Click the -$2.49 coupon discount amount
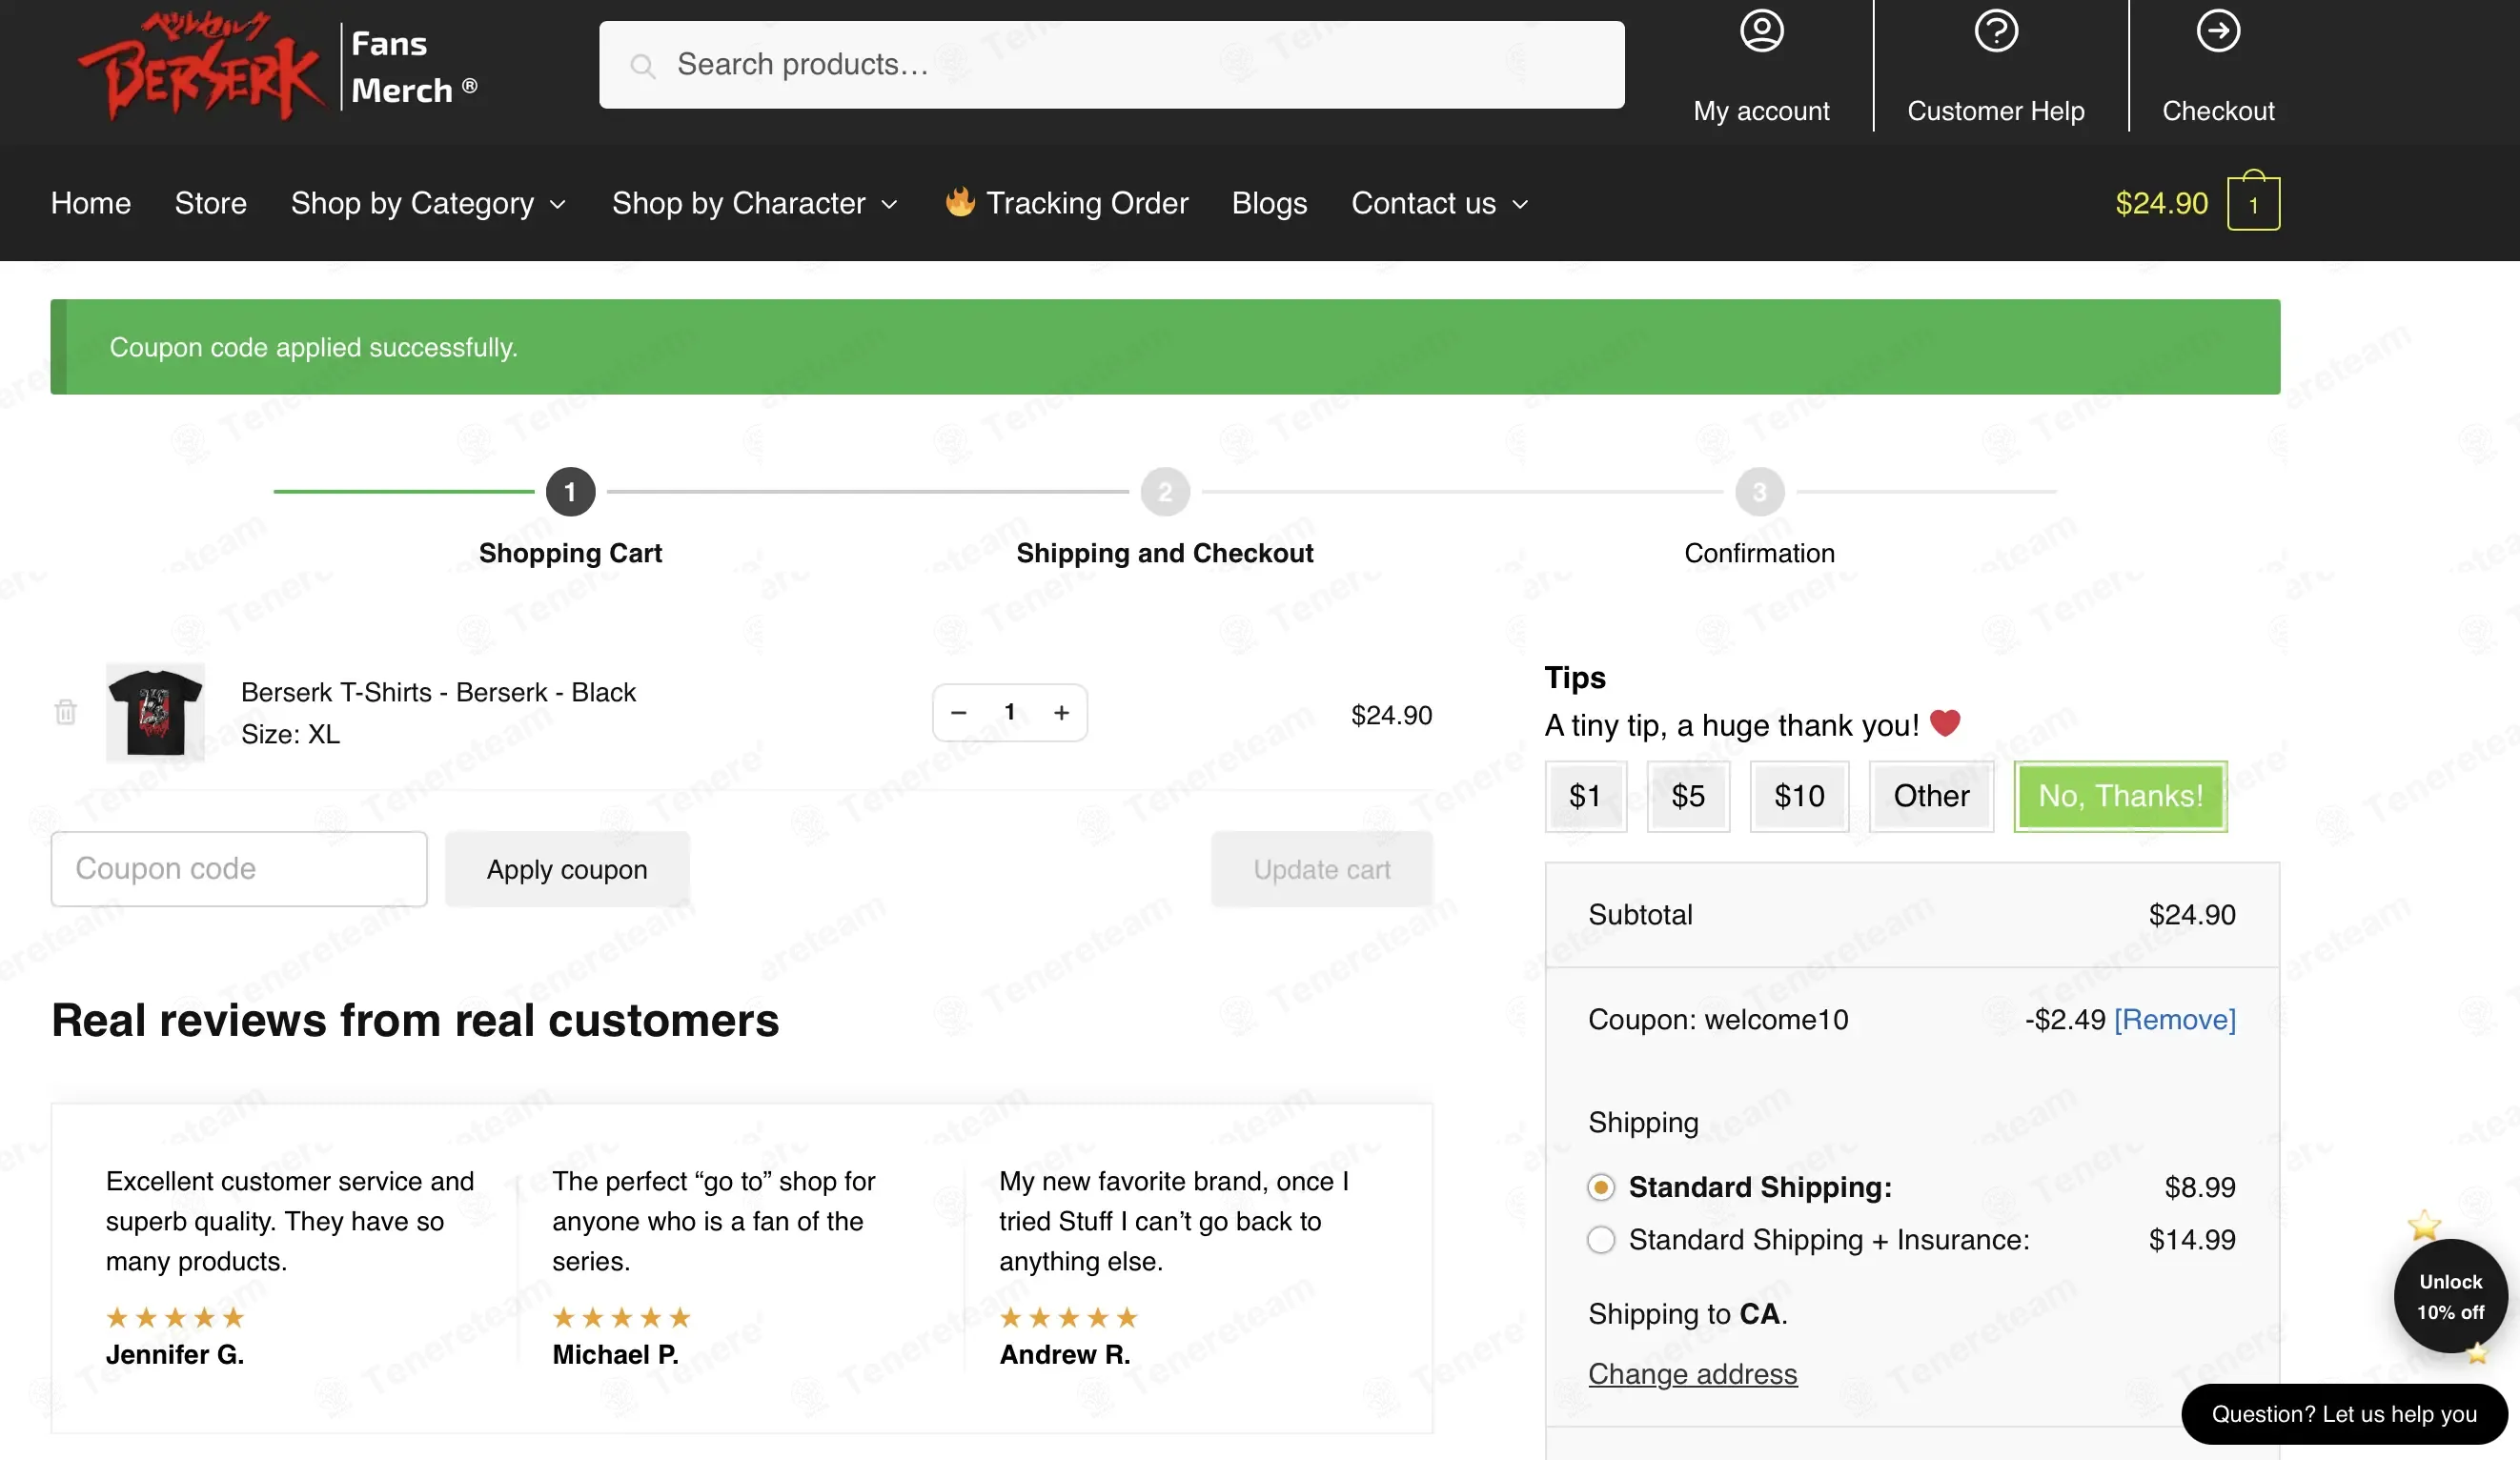 tap(2065, 1019)
